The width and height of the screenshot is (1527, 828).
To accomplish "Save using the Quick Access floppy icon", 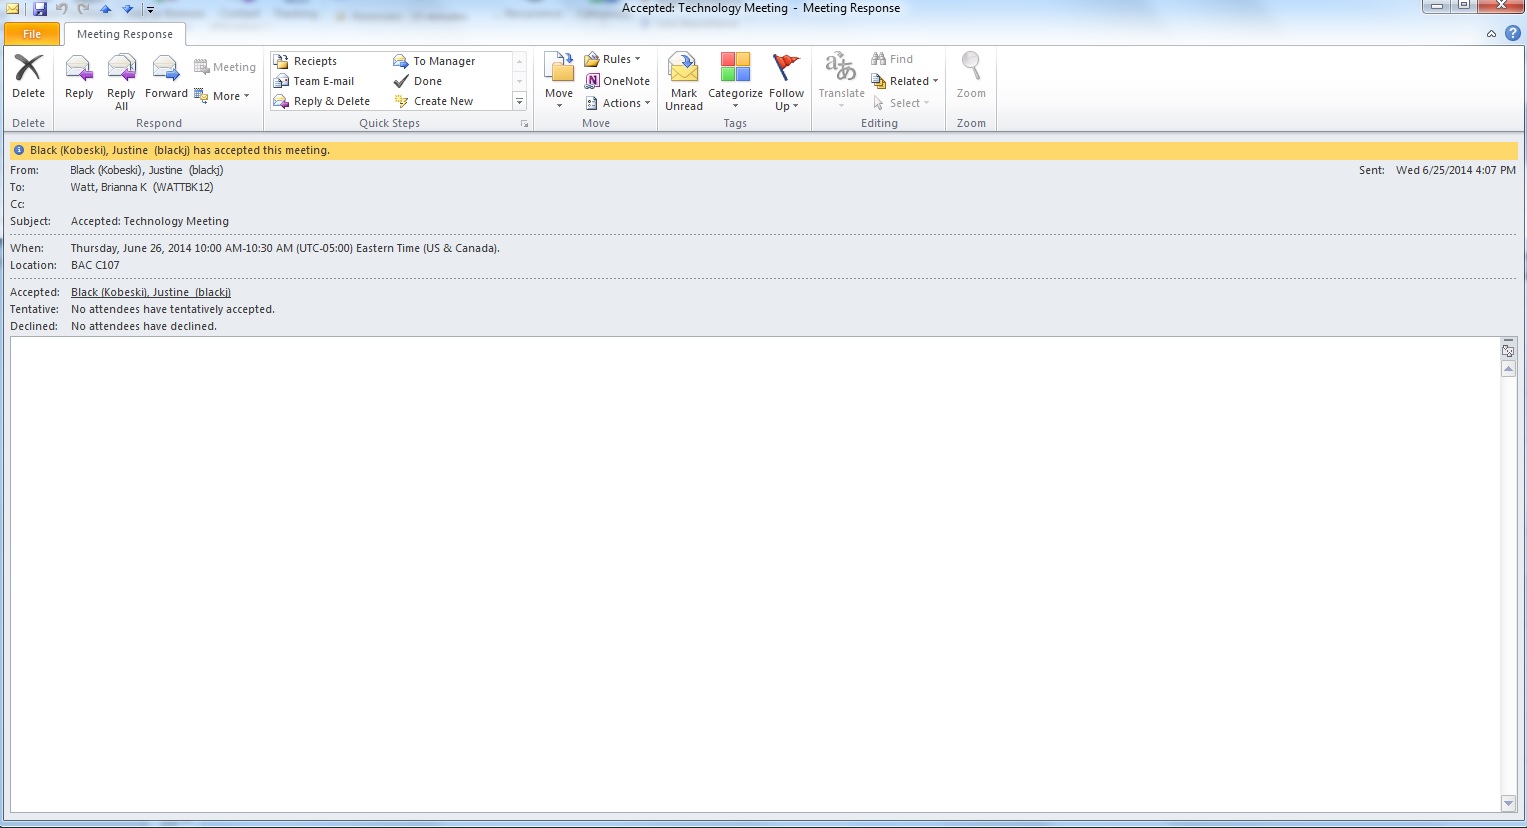I will coord(40,9).
